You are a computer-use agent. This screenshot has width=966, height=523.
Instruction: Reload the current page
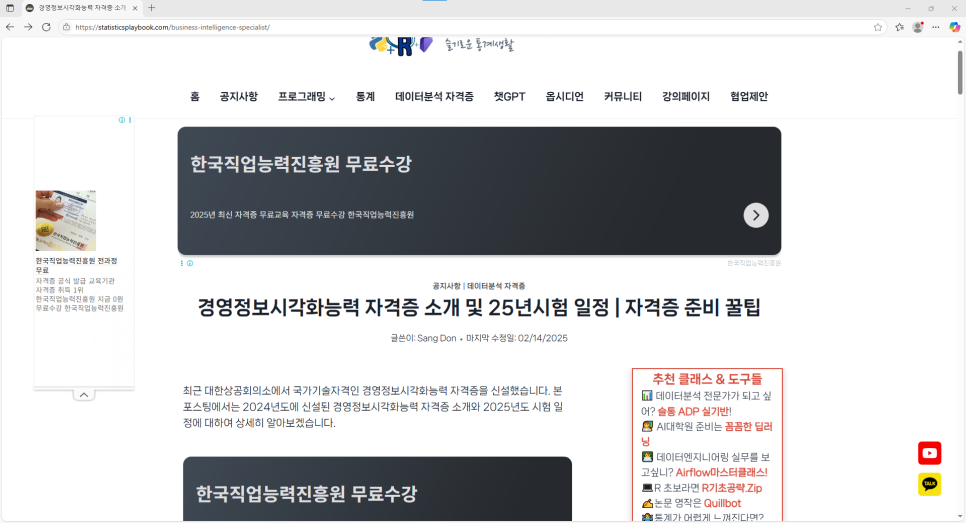pos(46,27)
